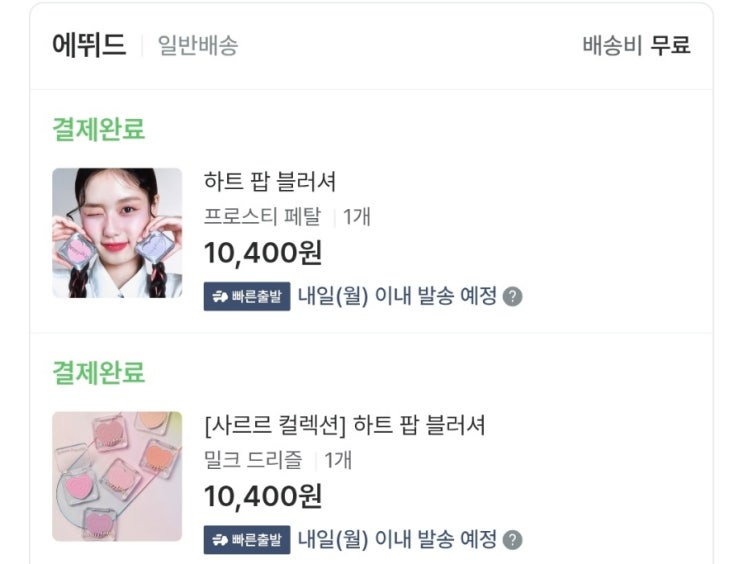Viewport: 743px width, 564px height.
Task: Open the [사르르 컬렉션] 하트 팝 블러셔 title
Action: [x=345, y=425]
